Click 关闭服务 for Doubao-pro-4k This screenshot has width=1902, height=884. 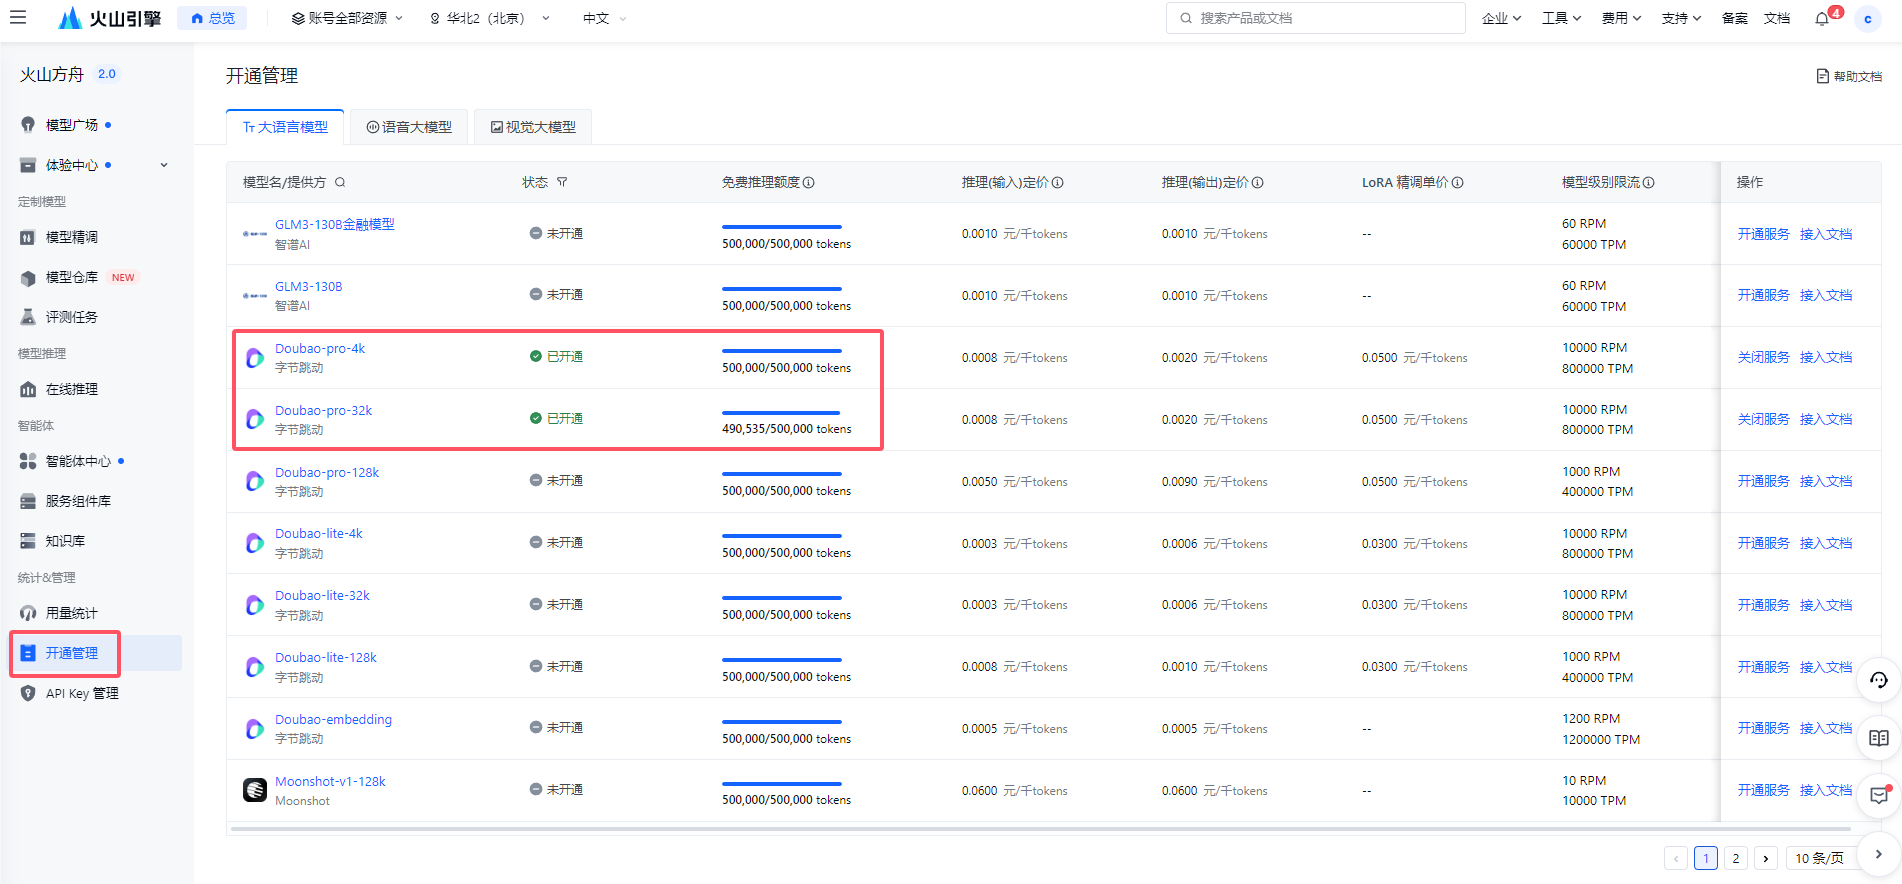1763,357
